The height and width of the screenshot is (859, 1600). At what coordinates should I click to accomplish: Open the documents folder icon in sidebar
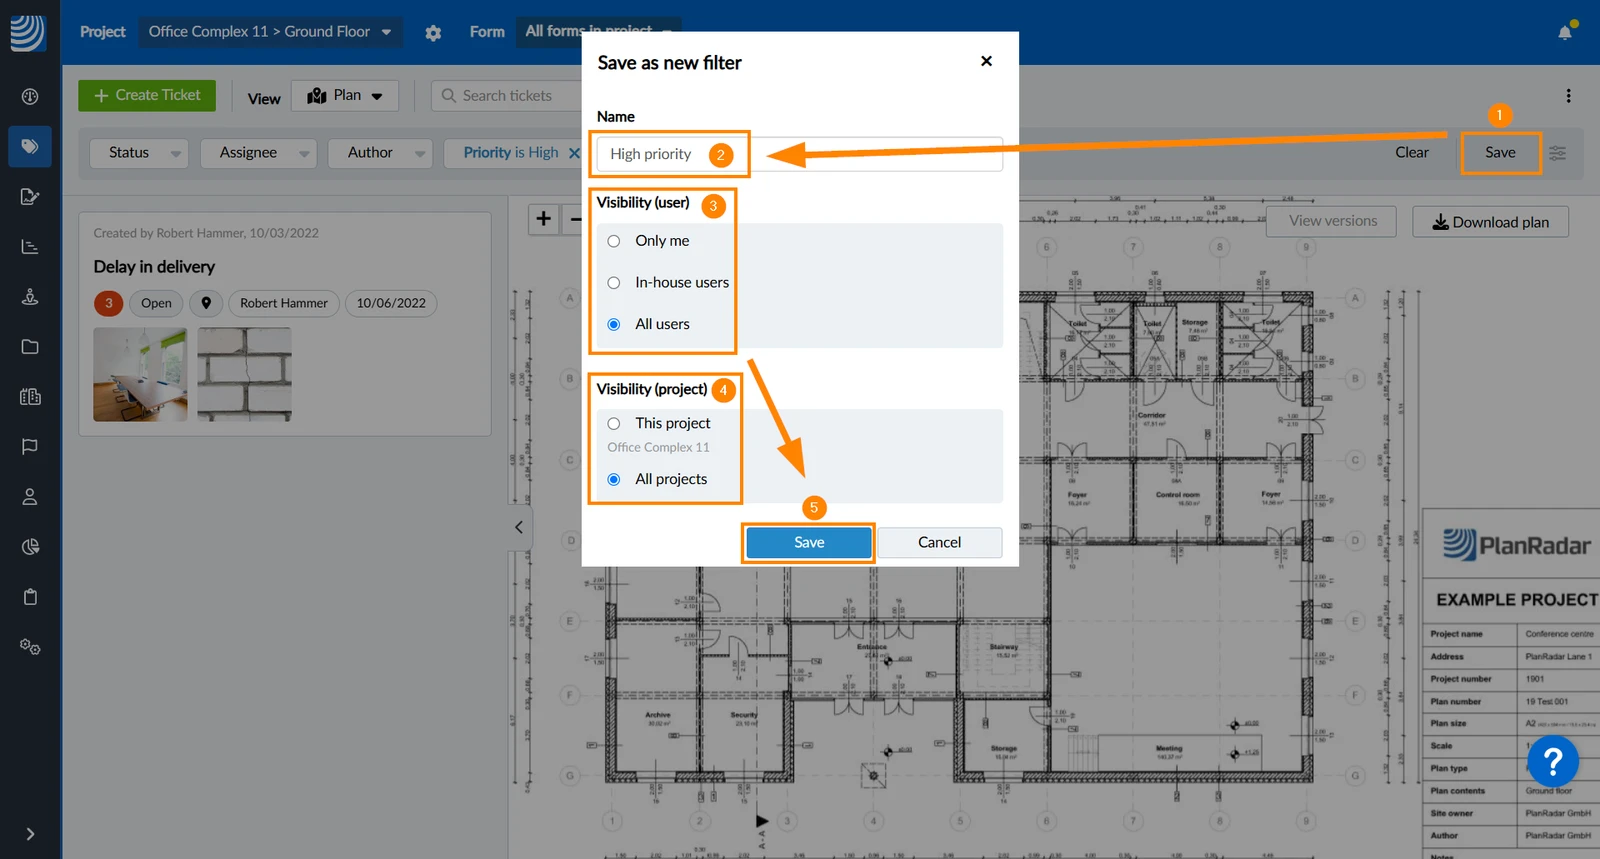[30, 346]
